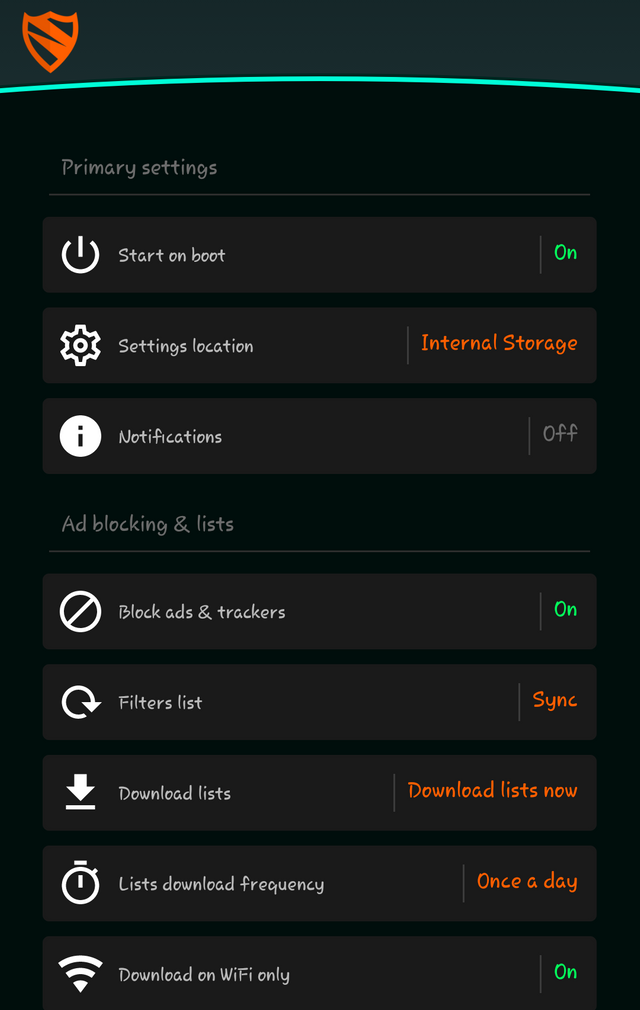Tap the stopwatch icon for Lists download frequency
The width and height of the screenshot is (640, 1010).
click(x=80, y=882)
